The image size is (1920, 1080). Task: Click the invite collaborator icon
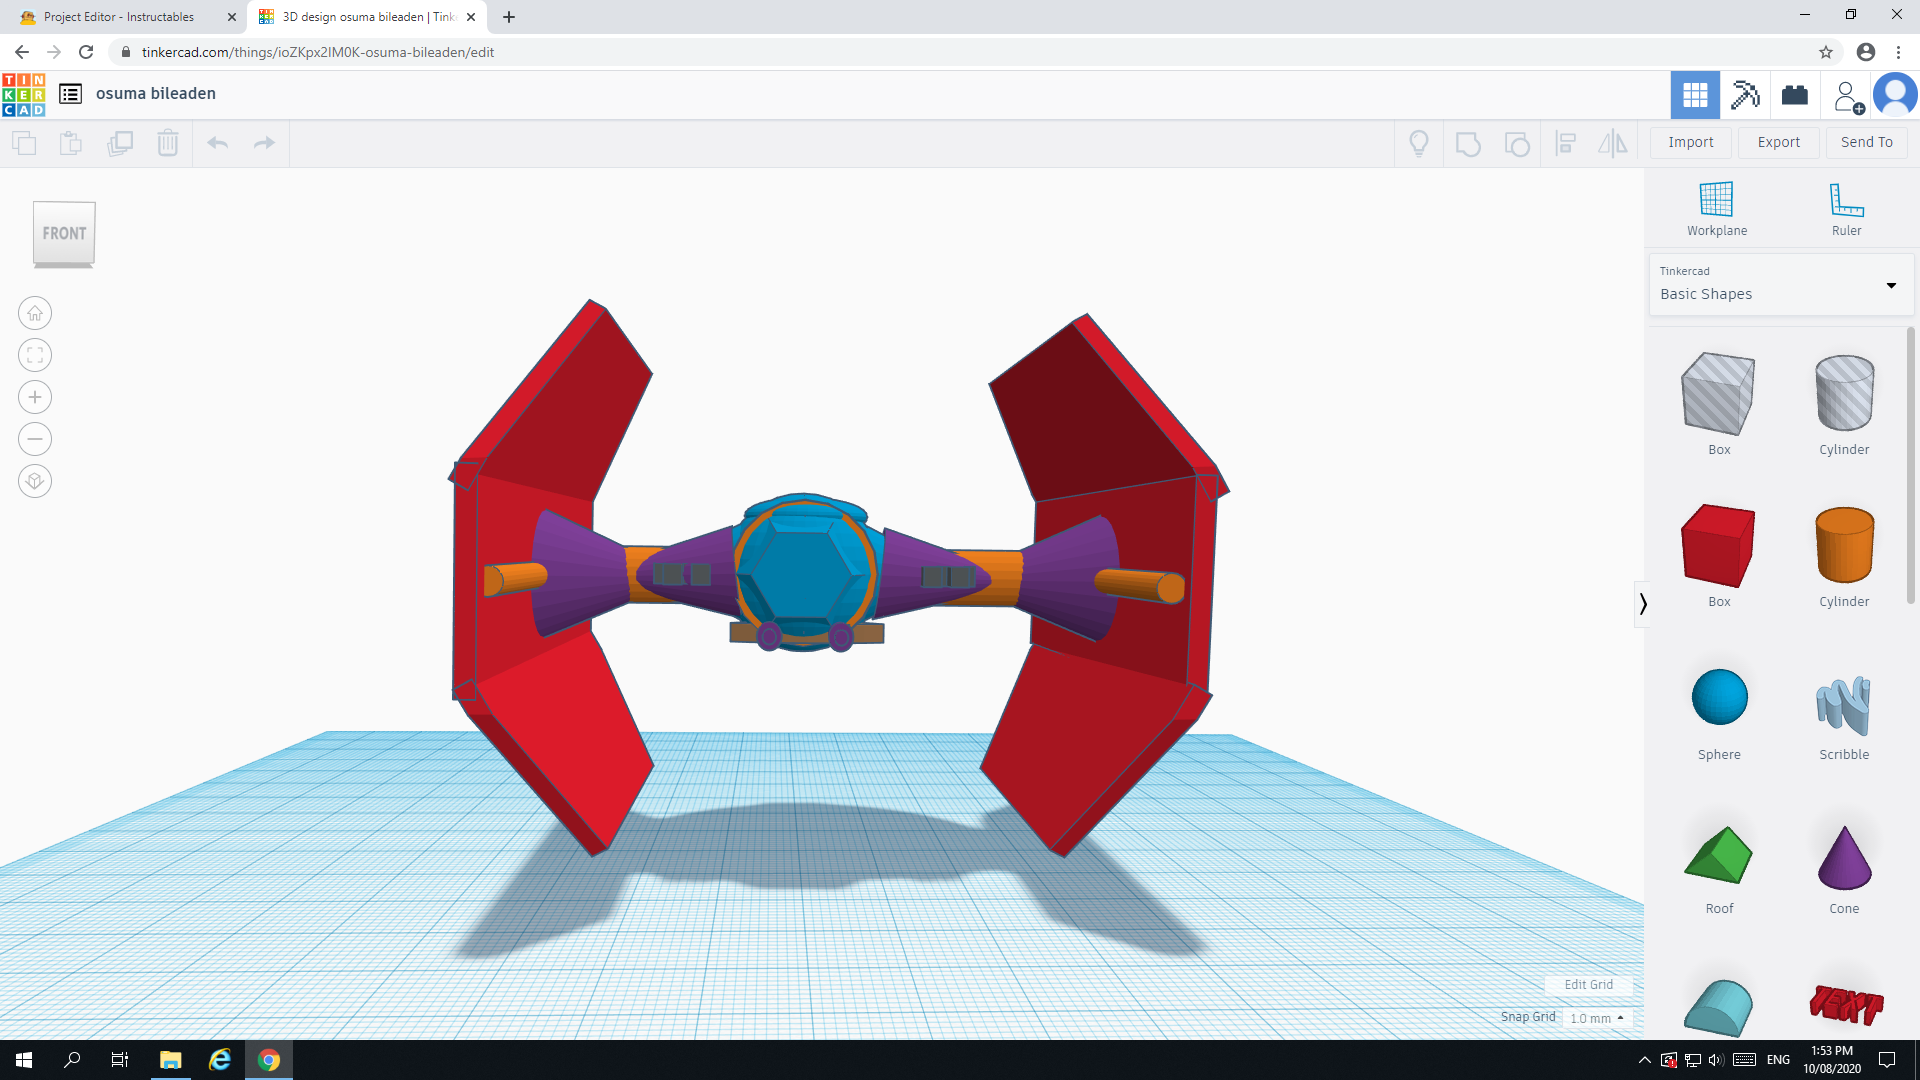tap(1847, 97)
